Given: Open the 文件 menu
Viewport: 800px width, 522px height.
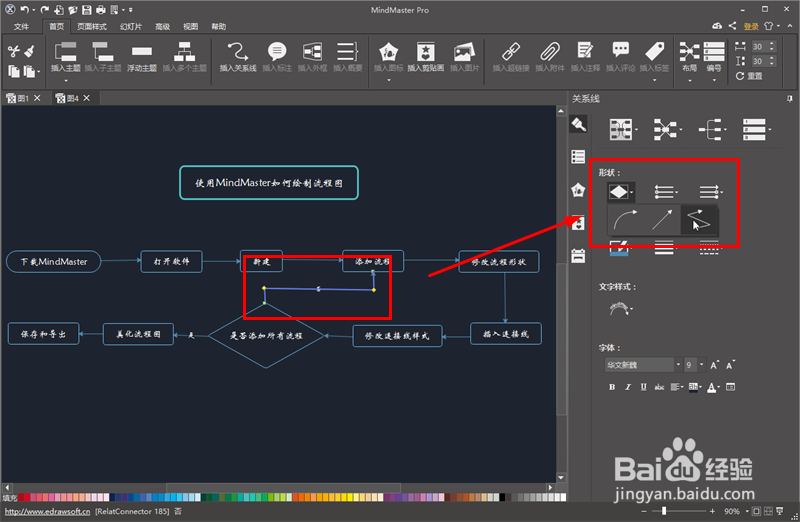Looking at the screenshot, I should point(21,26).
